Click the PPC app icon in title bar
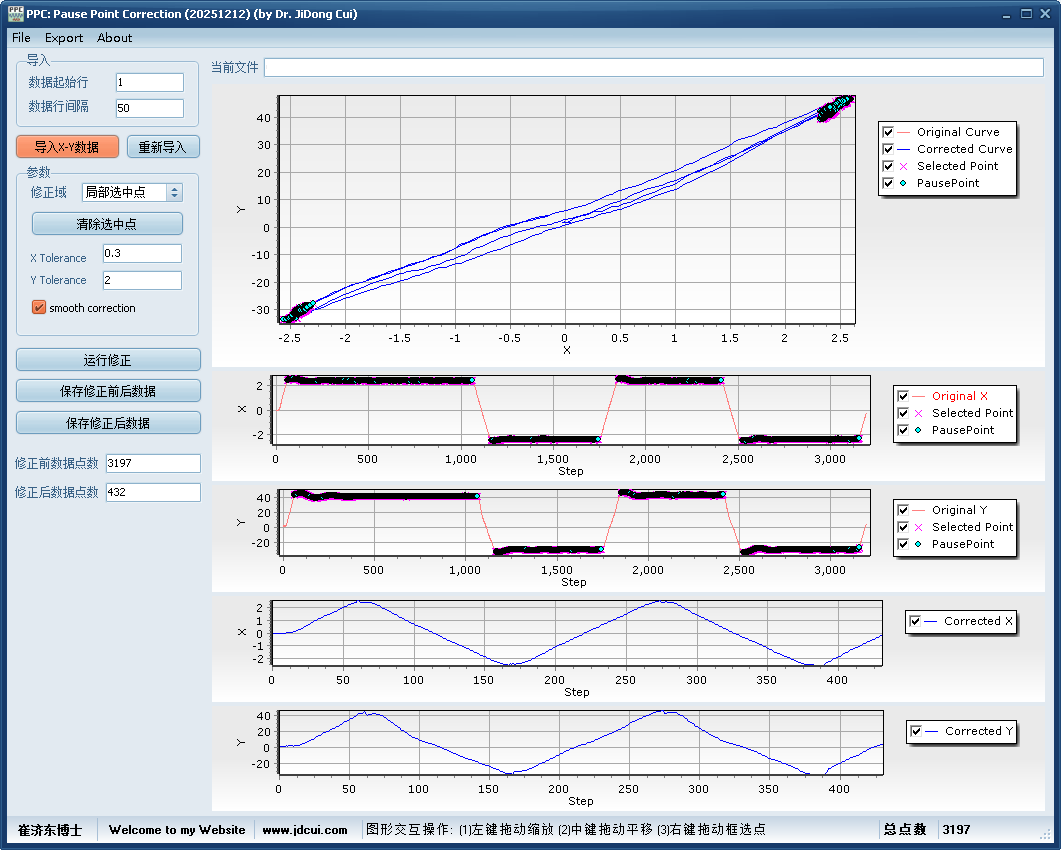The image size is (1061, 850). (x=15, y=14)
